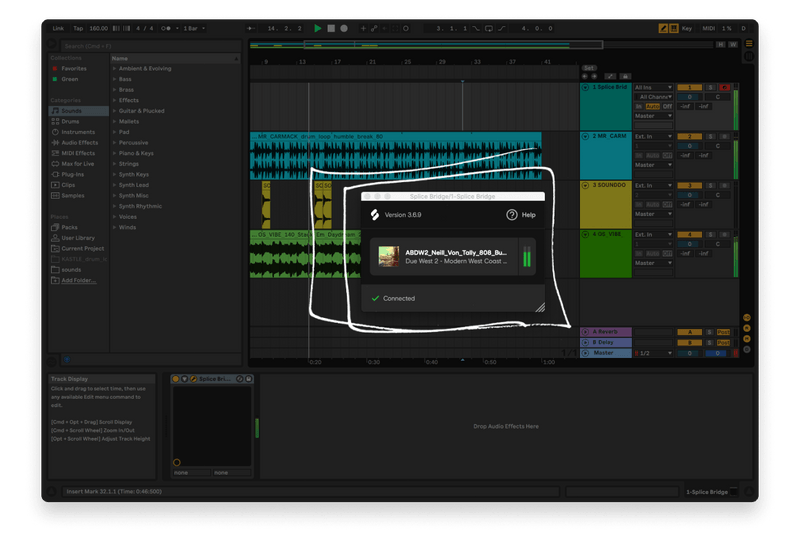
Task: Expand the Guitar & Plucked folder
Action: [x=115, y=111]
